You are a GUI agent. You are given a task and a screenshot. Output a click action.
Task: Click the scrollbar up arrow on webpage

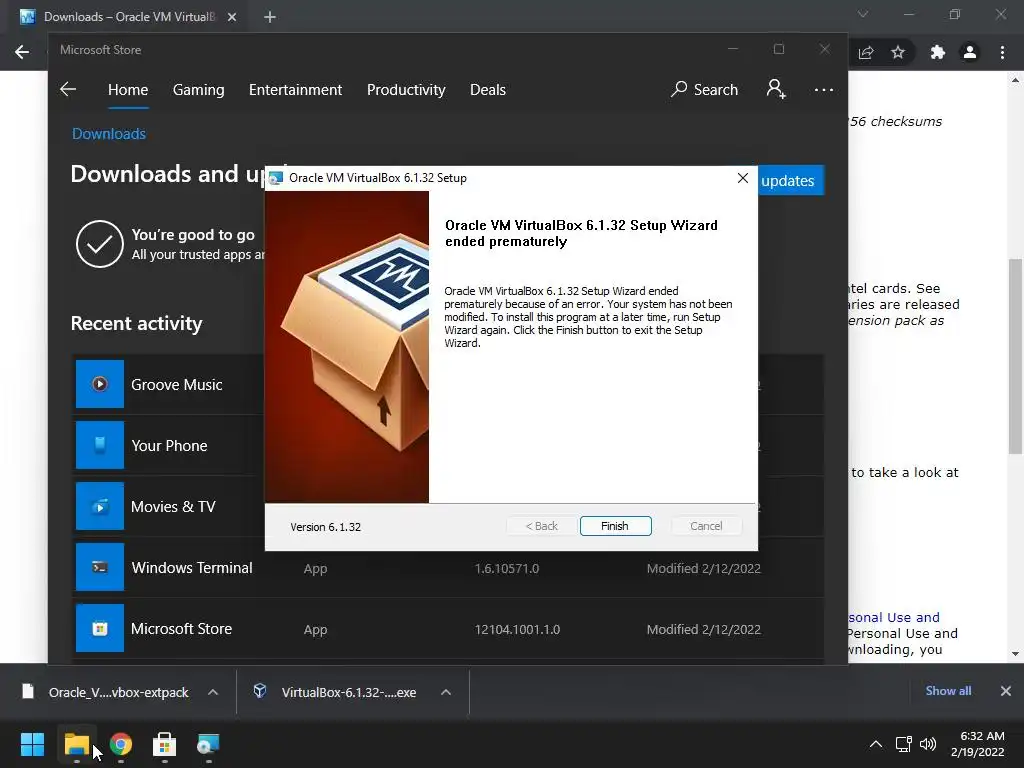[x=1015, y=80]
